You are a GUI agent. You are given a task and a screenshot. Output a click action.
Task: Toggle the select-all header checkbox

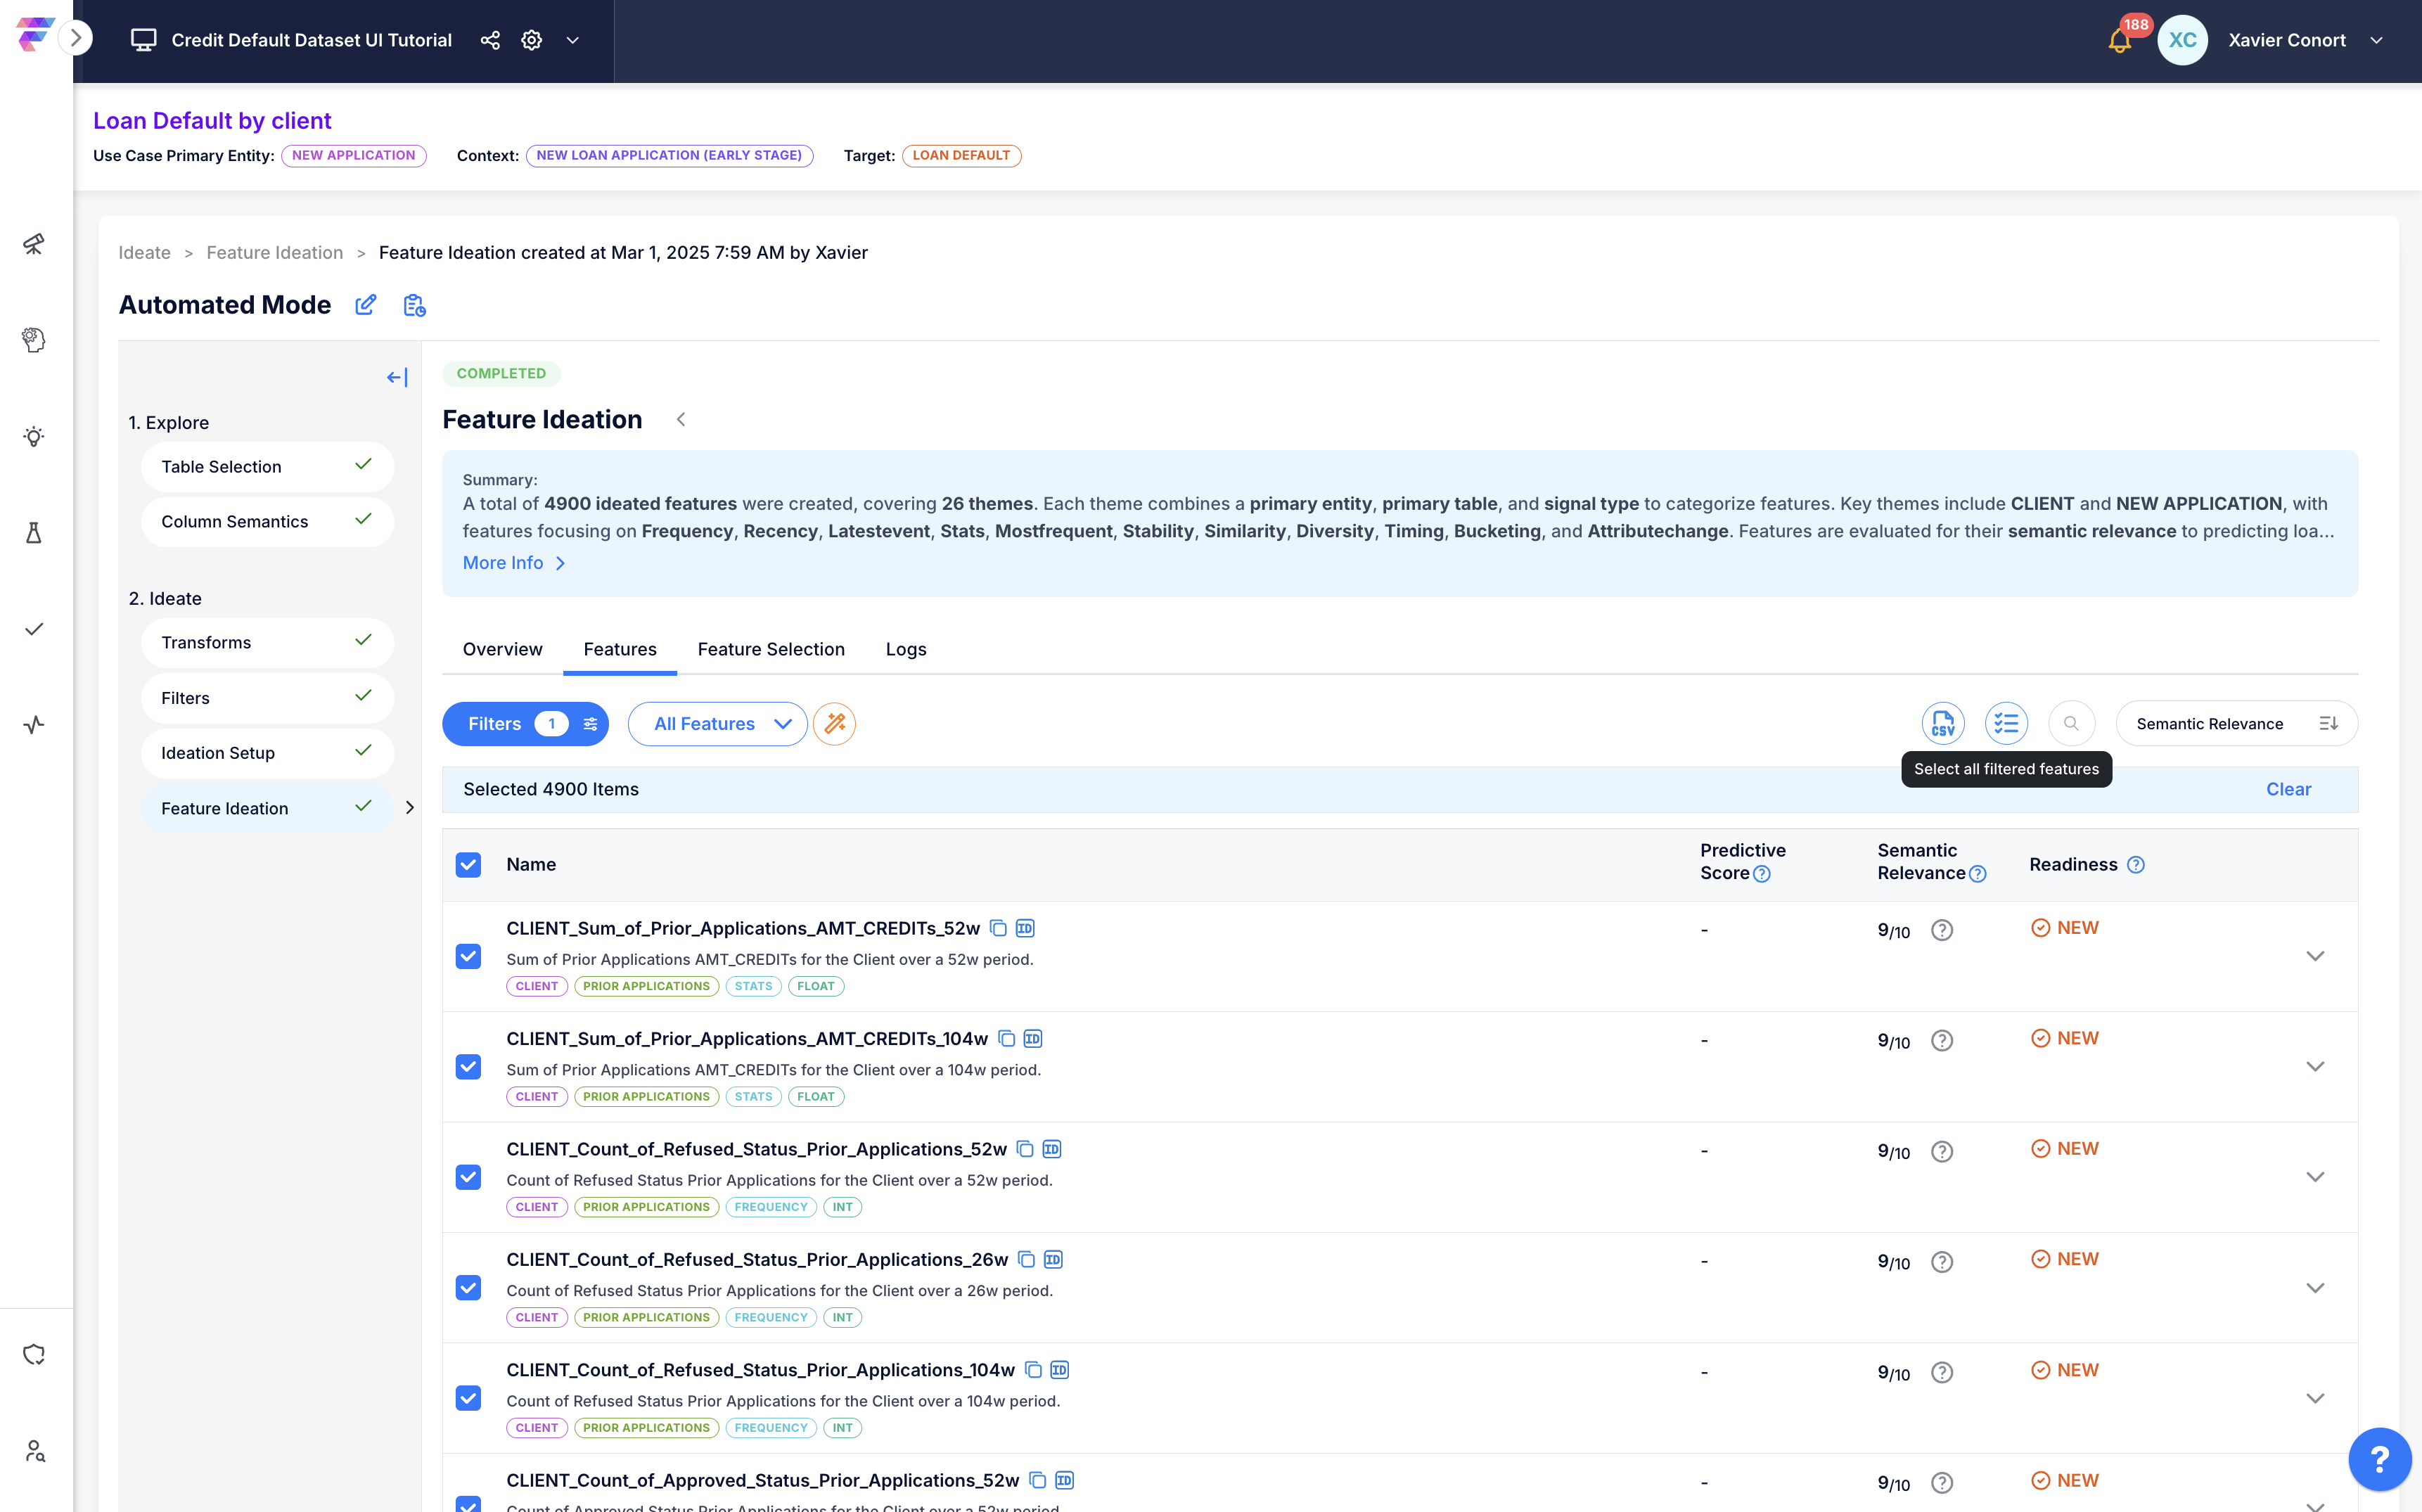coord(469,865)
